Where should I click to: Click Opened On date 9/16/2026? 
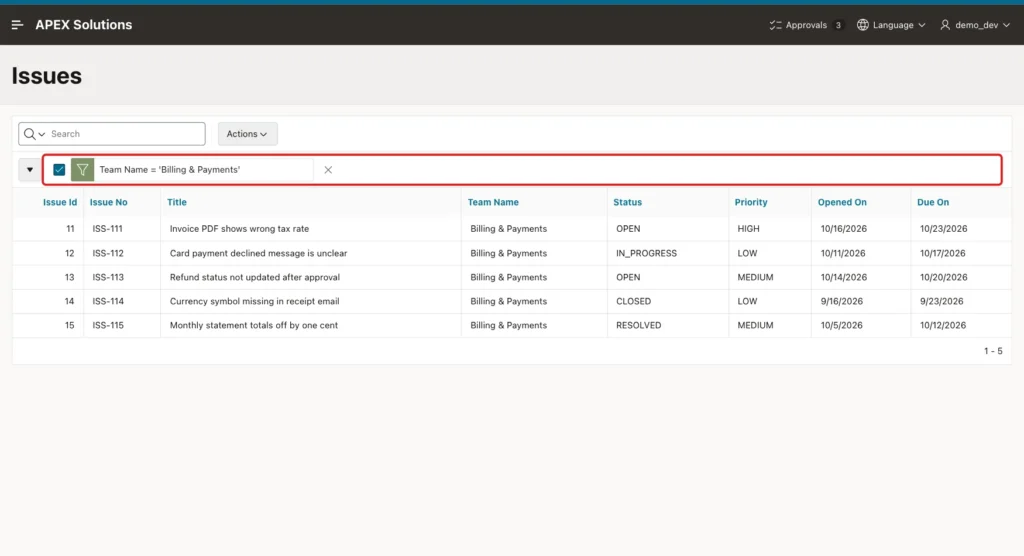click(x=842, y=301)
